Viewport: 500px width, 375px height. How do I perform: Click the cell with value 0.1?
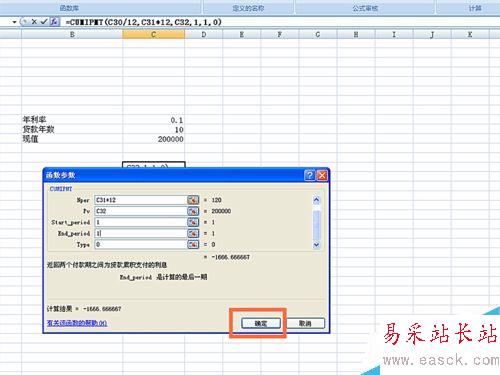(x=153, y=120)
